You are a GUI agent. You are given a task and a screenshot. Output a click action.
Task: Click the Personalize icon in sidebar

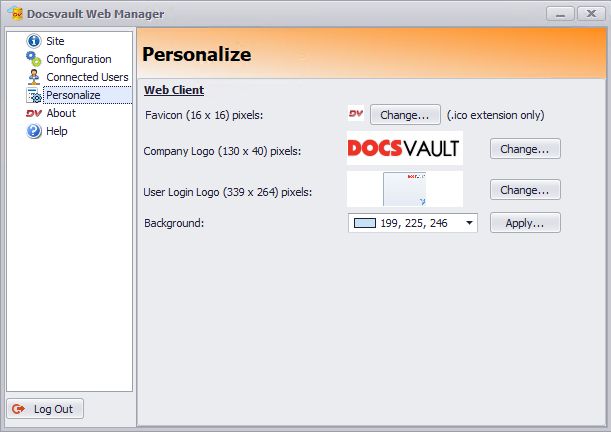[x=34, y=95]
